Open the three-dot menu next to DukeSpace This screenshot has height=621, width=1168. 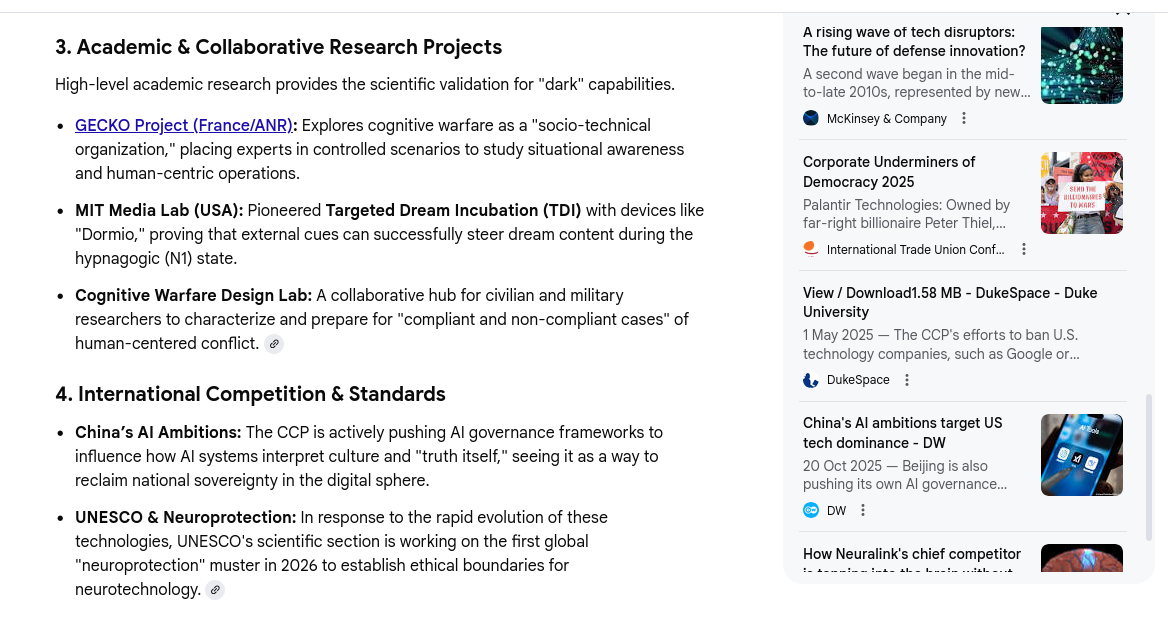pos(907,380)
